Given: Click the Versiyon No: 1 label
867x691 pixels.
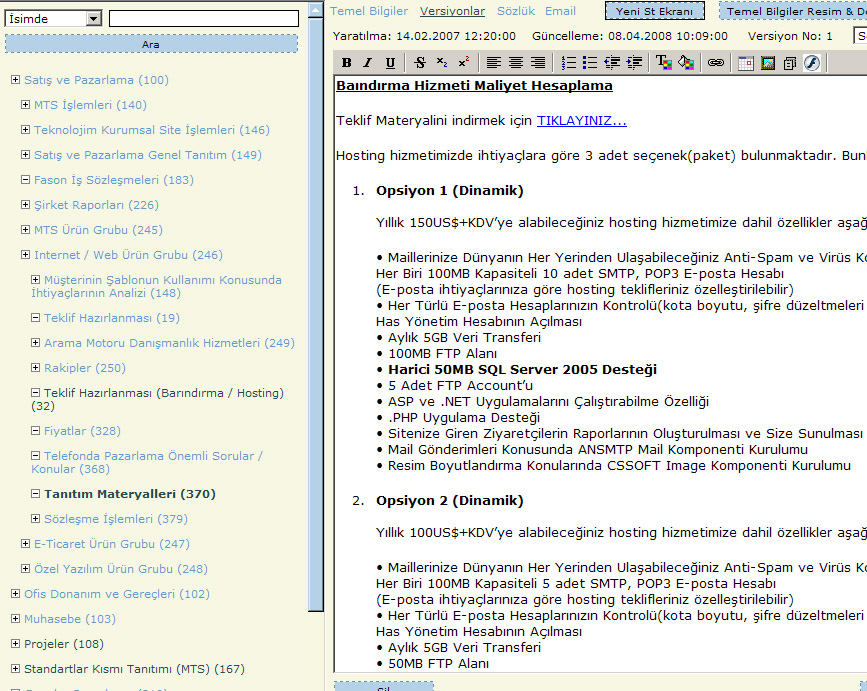Looking at the screenshot, I should [x=790, y=36].
